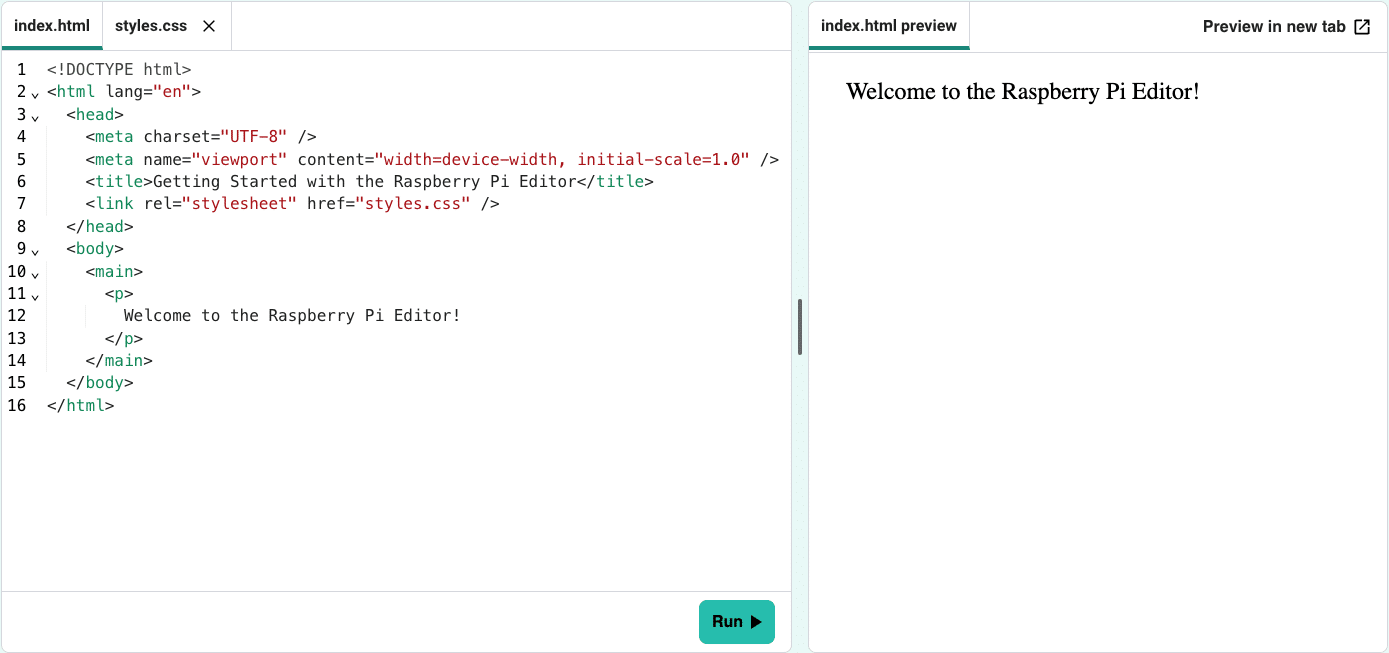Switch to the index.html editor tab
Screen dimensions: 1389x653
(x=52, y=26)
